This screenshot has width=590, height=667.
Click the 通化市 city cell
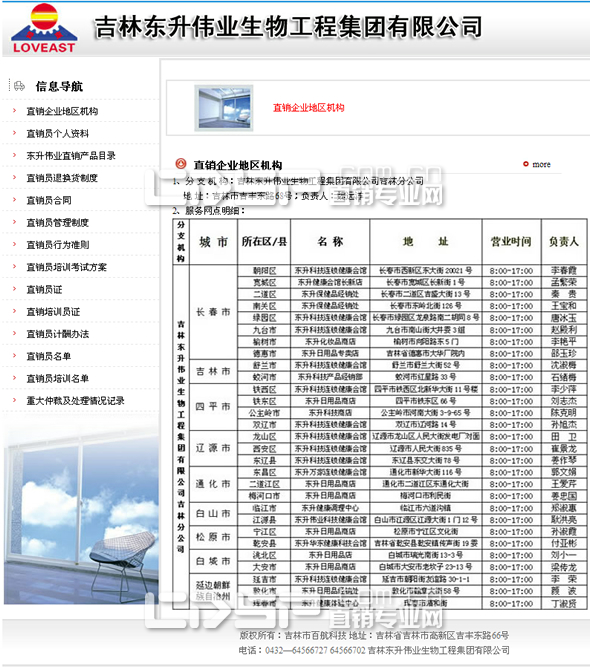point(213,484)
